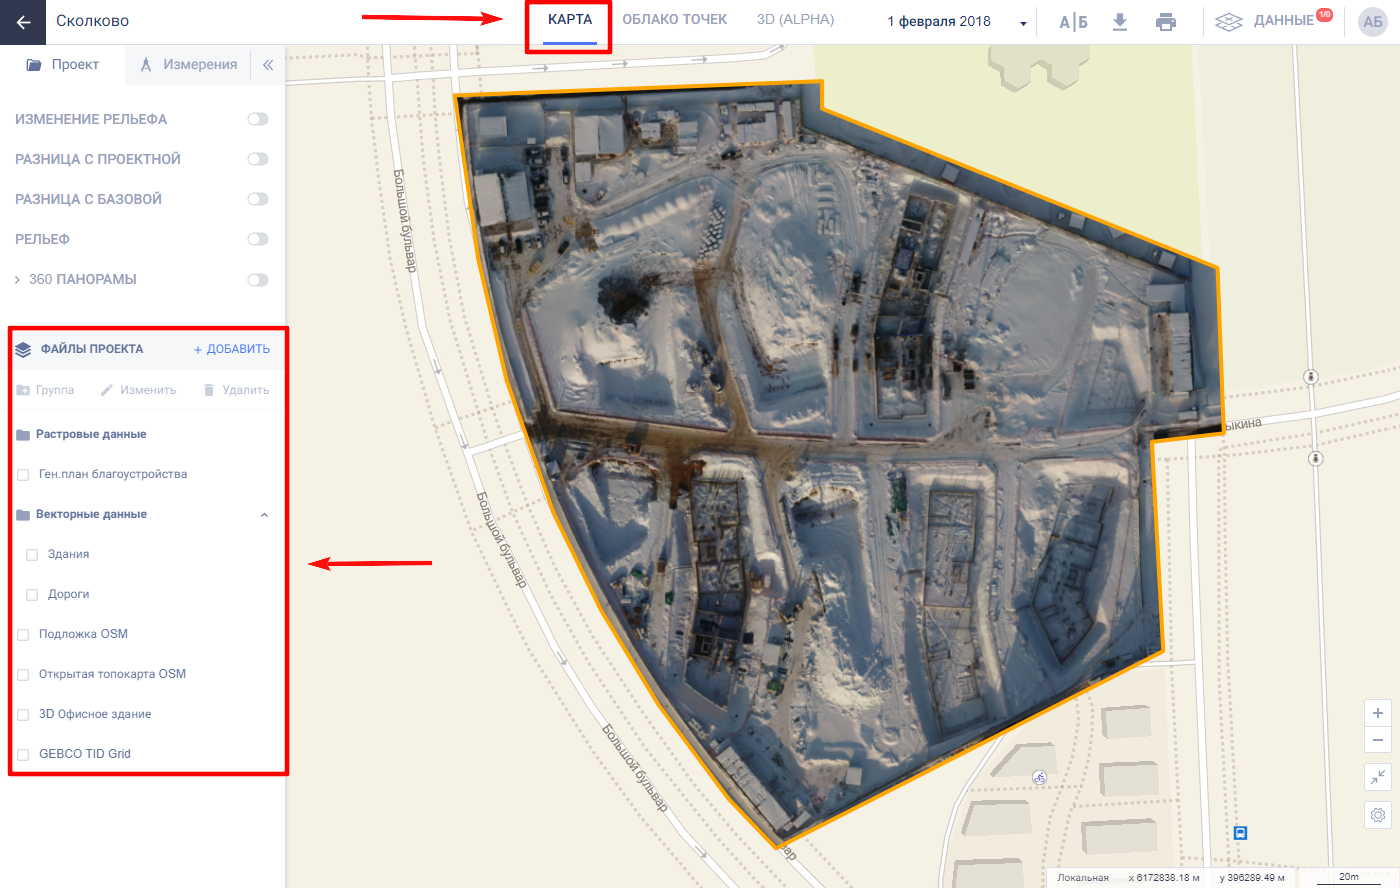Open the Измерения tab
This screenshot has width=1400, height=888.
point(189,65)
